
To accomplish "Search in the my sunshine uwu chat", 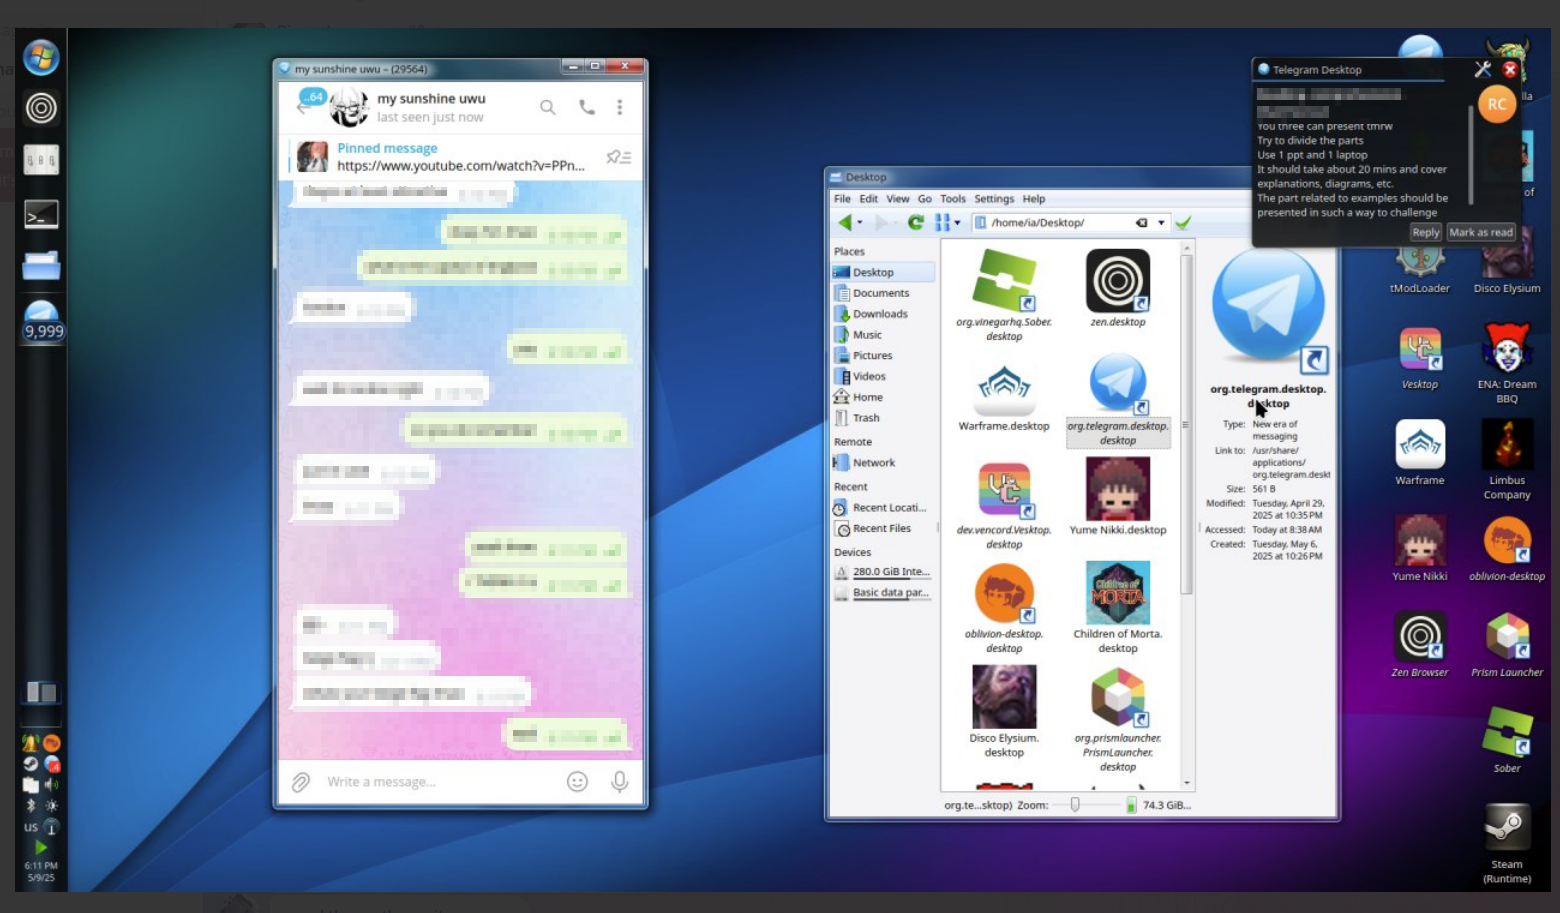I will coord(547,107).
